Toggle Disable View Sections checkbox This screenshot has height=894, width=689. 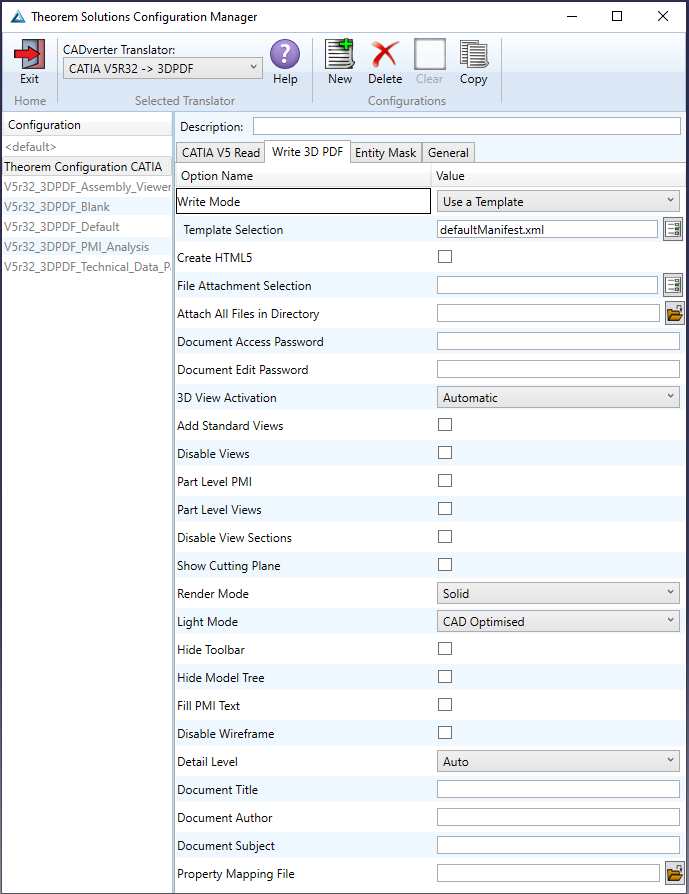pos(445,537)
